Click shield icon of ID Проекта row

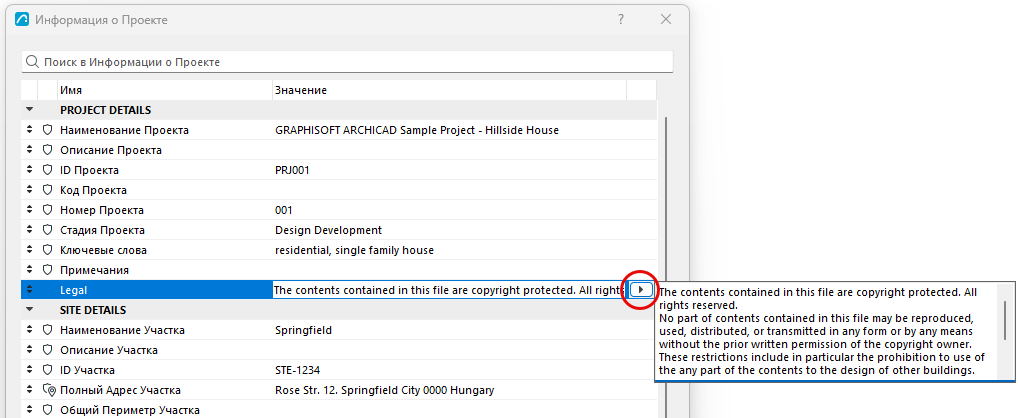47,170
